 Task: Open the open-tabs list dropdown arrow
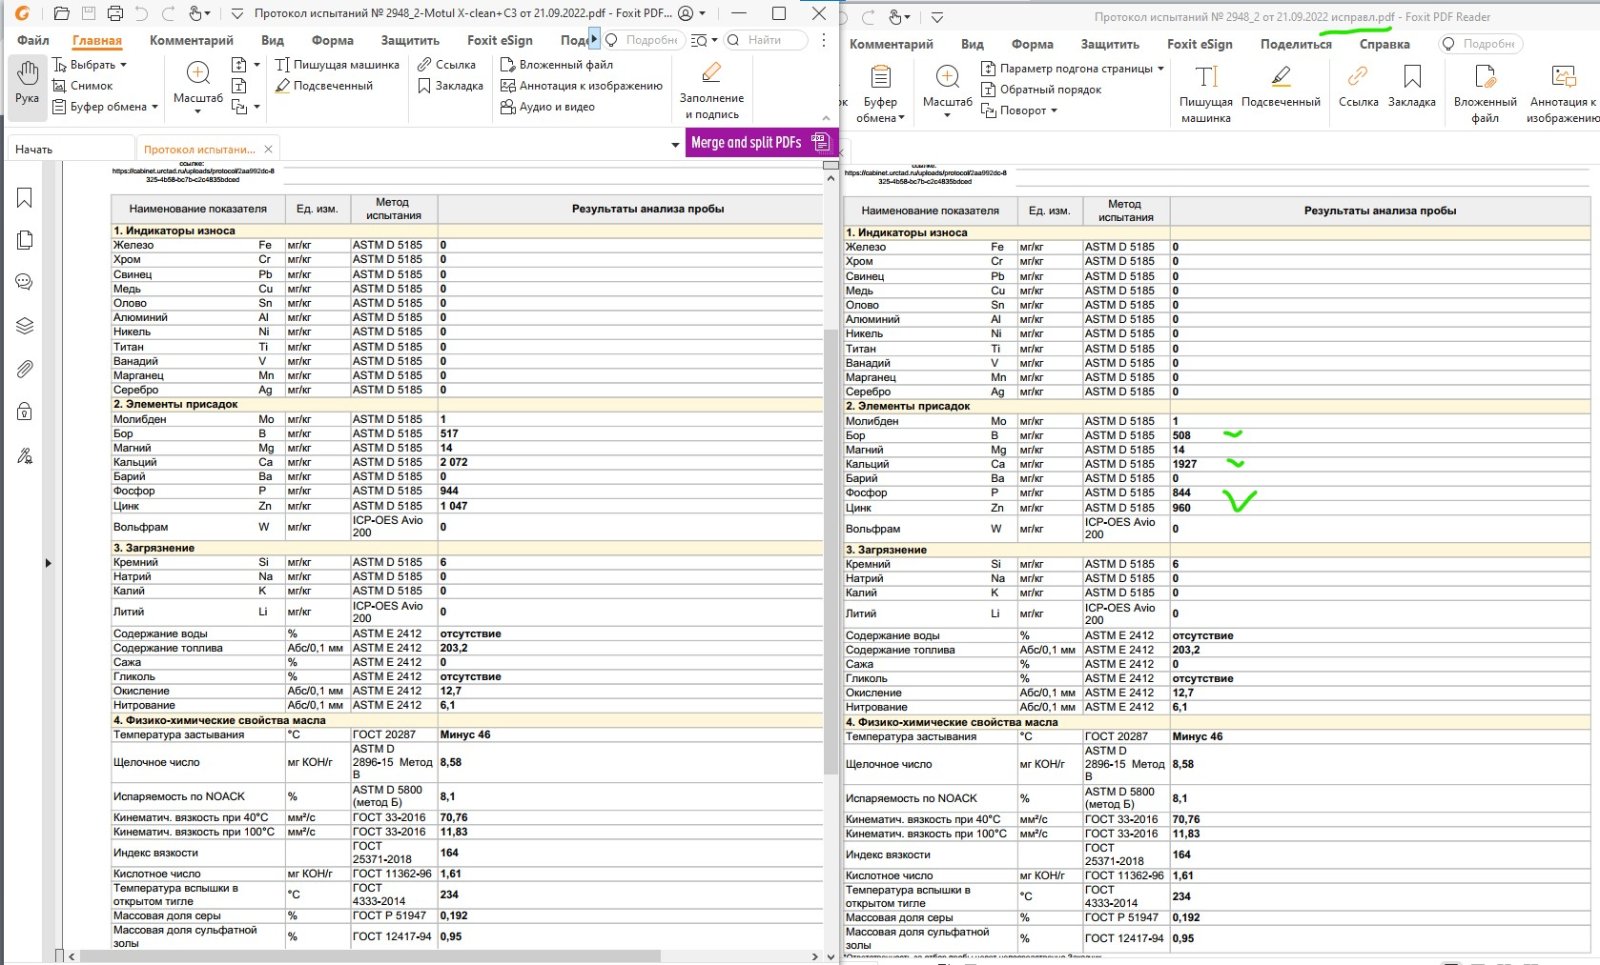pos(675,146)
